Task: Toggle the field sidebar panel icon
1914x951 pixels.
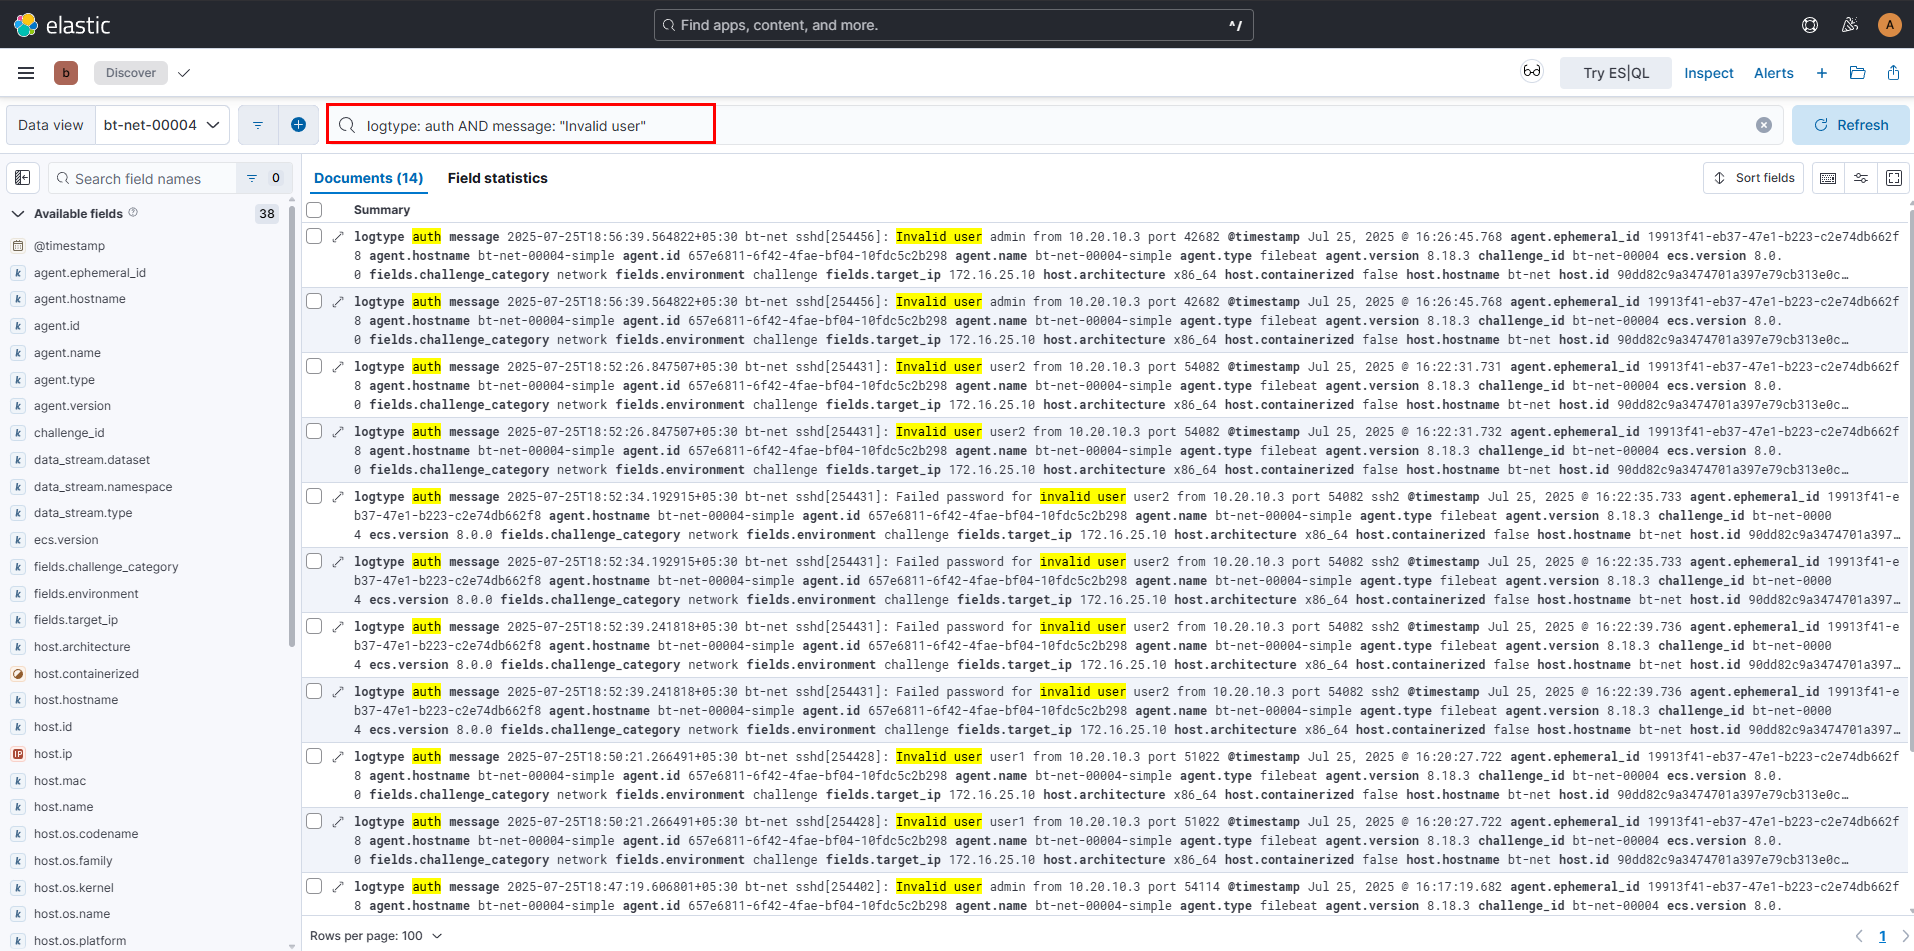Action: (23, 178)
